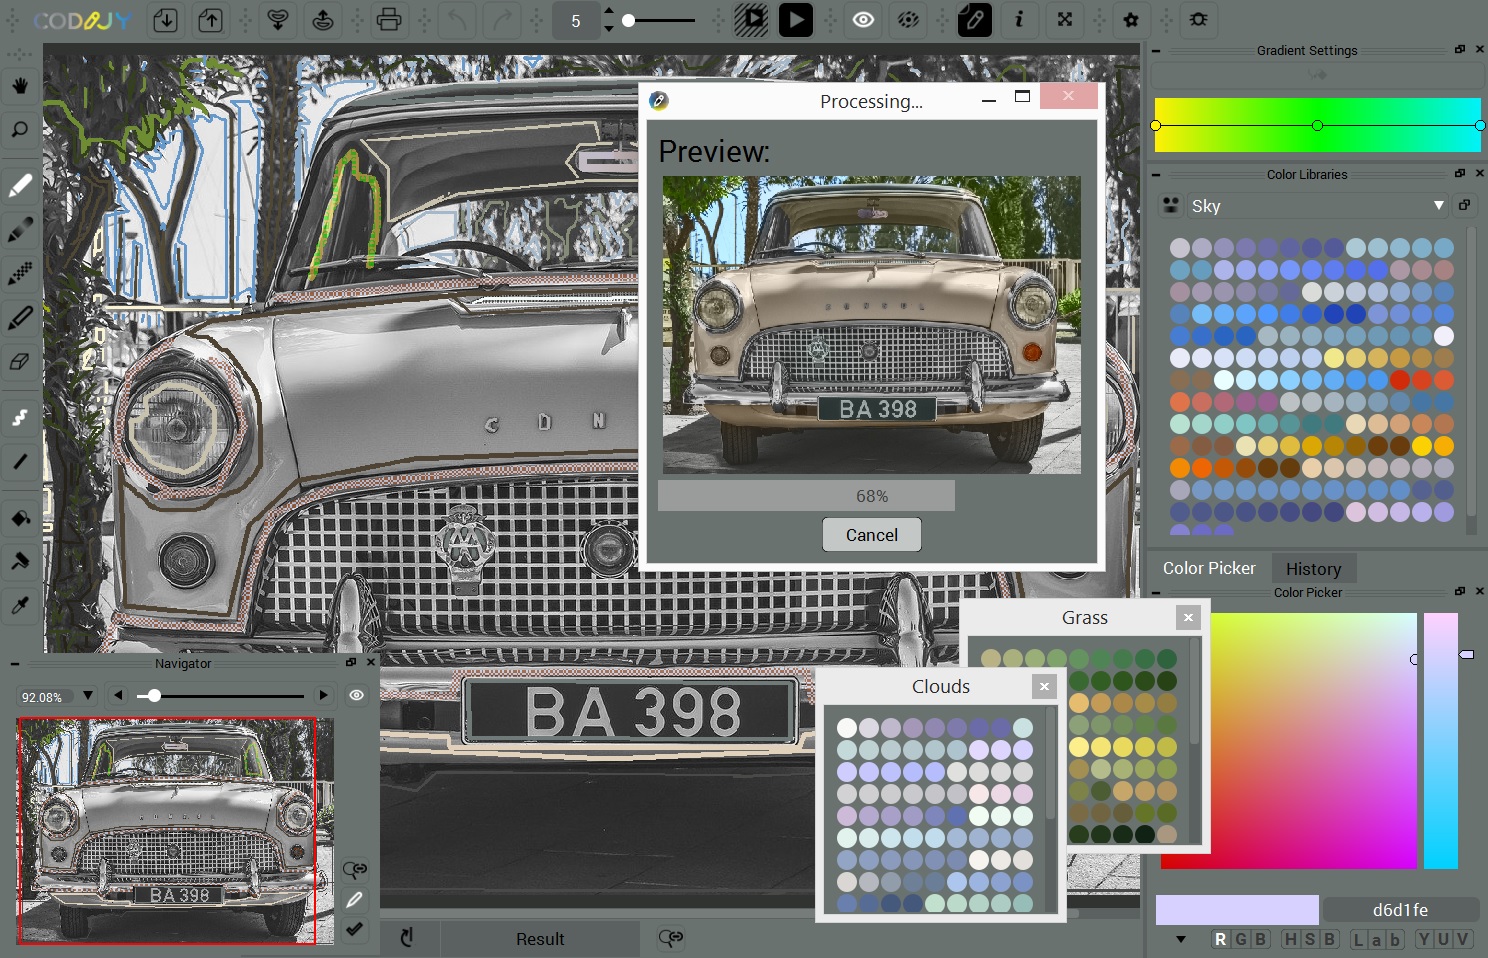Select middle gradient stop on gradient bar
1488x958 pixels.
[x=1317, y=125]
